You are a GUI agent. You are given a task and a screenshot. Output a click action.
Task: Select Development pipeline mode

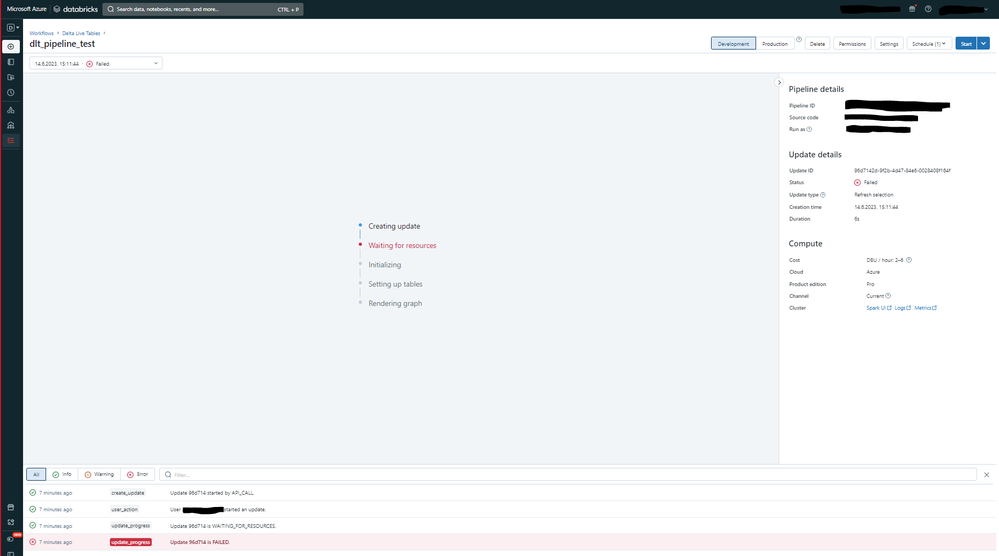click(733, 44)
